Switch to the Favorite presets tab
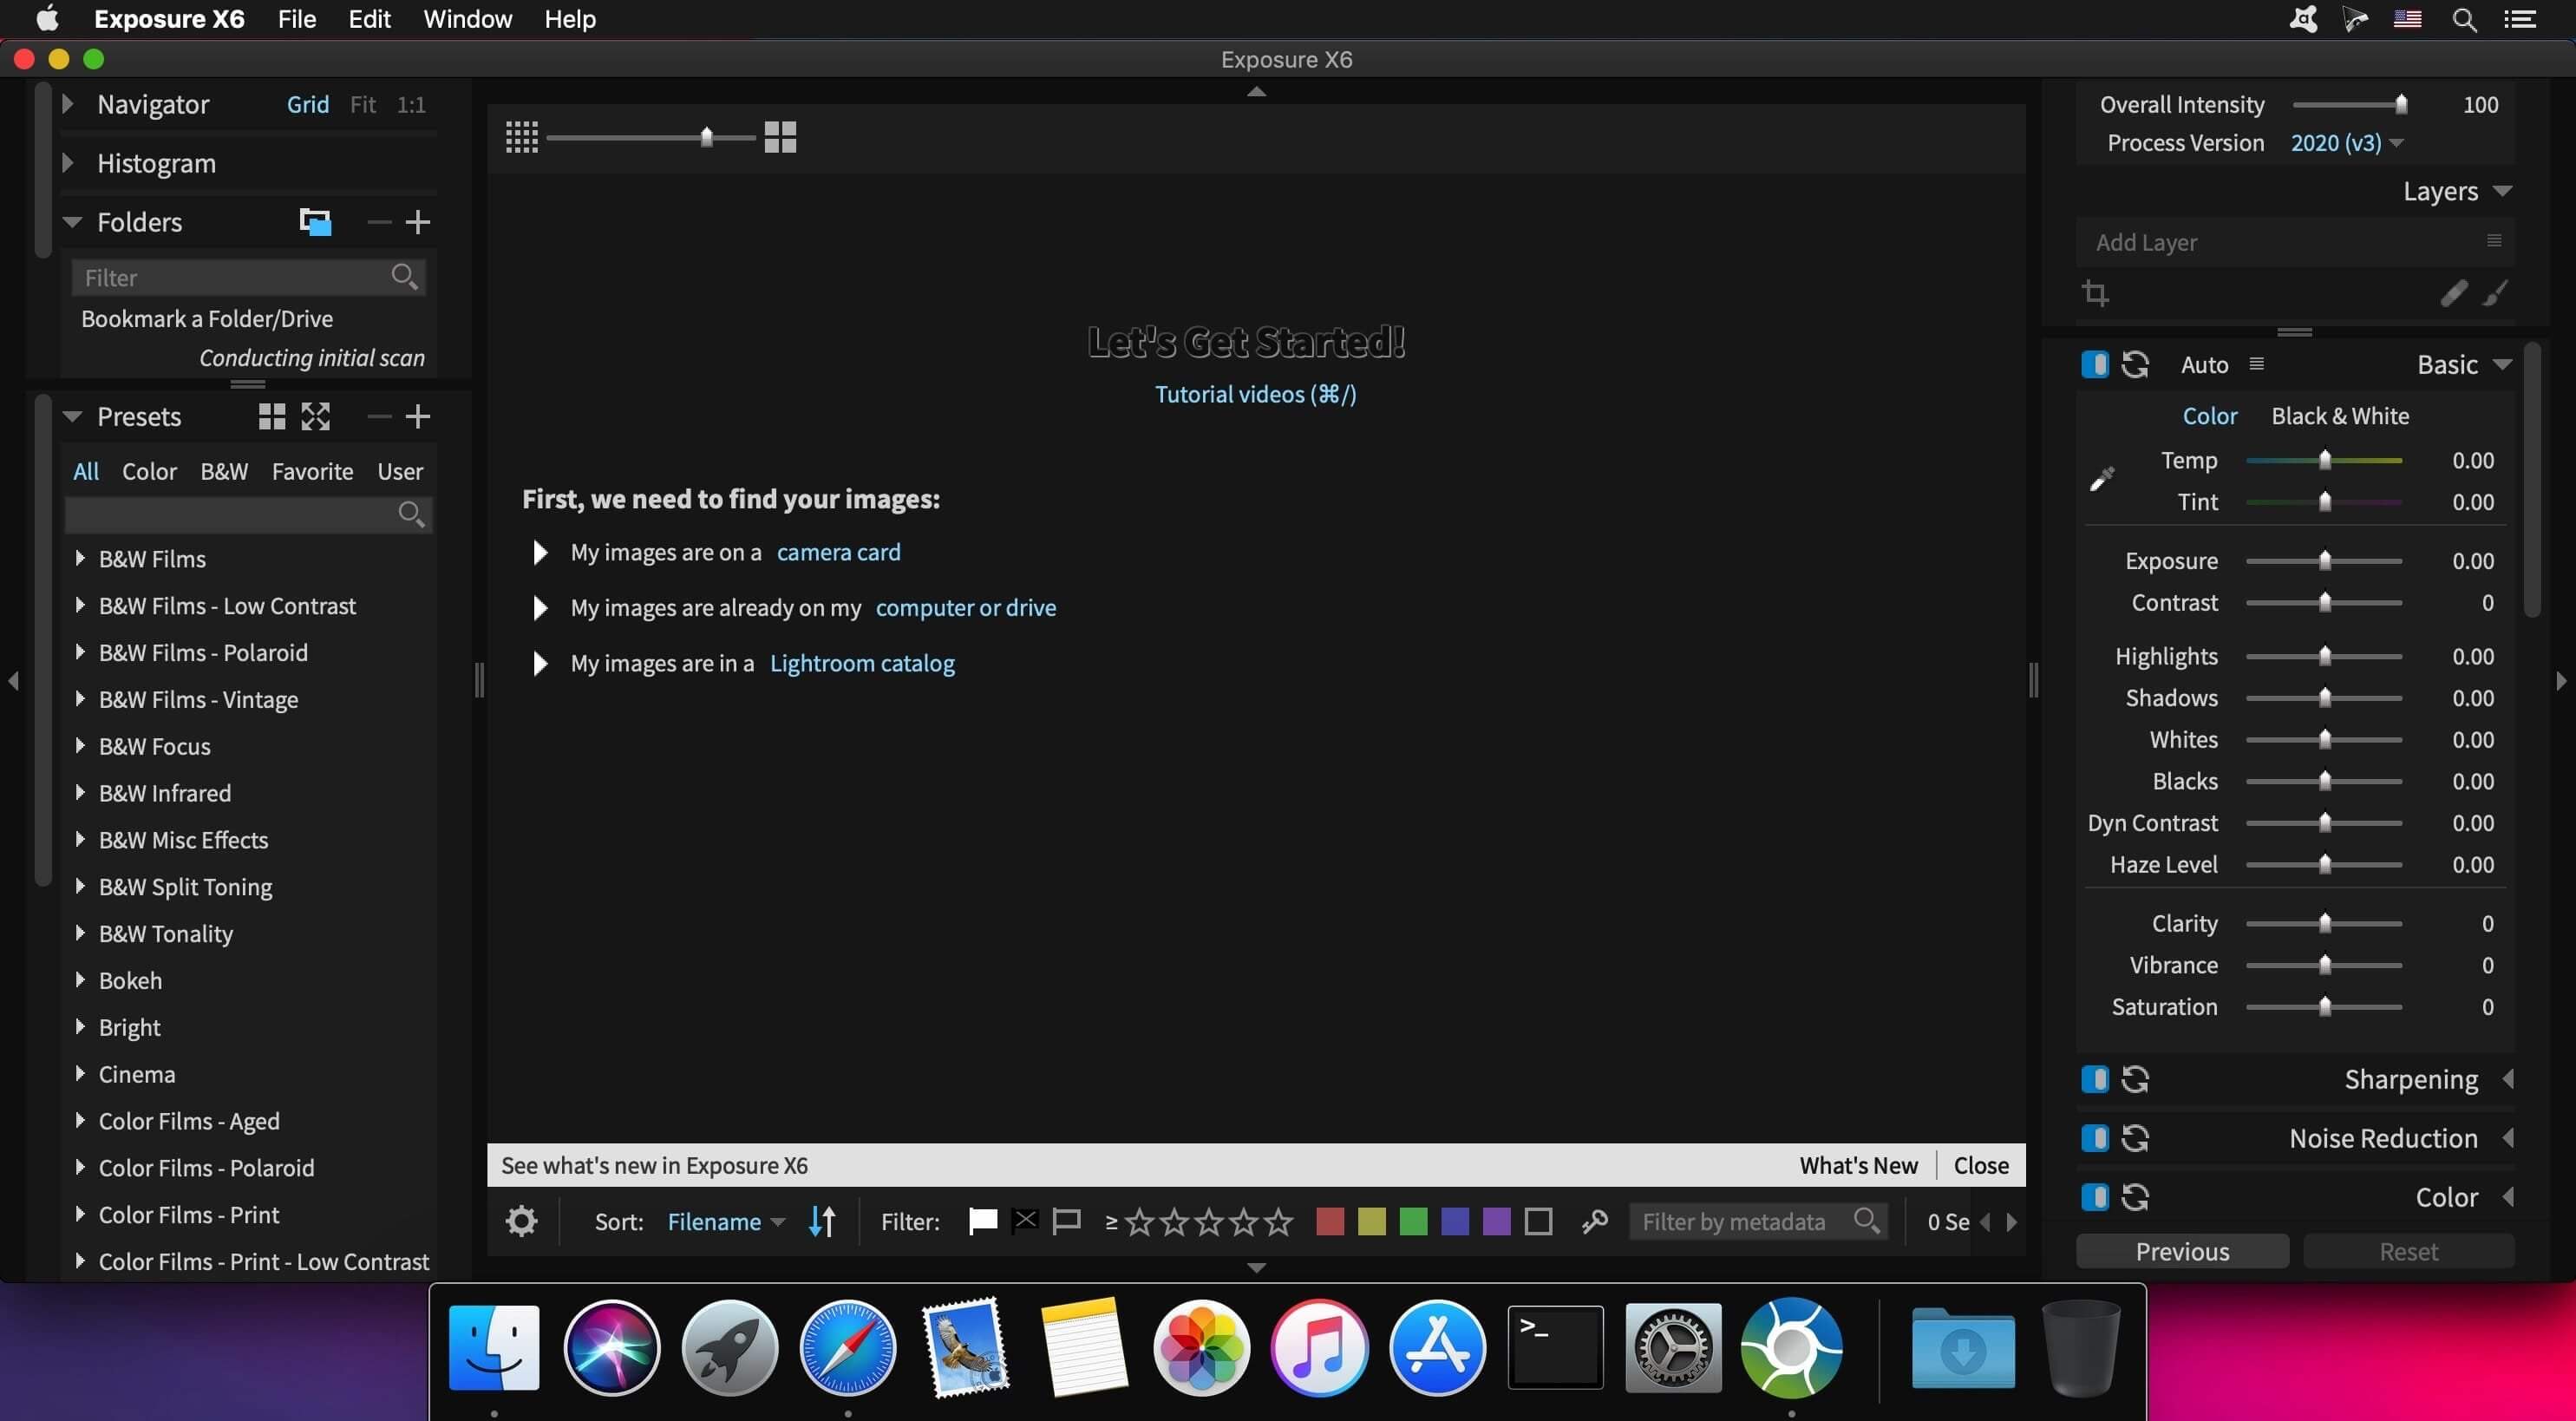Image resolution: width=2576 pixels, height=1421 pixels. tap(312, 471)
